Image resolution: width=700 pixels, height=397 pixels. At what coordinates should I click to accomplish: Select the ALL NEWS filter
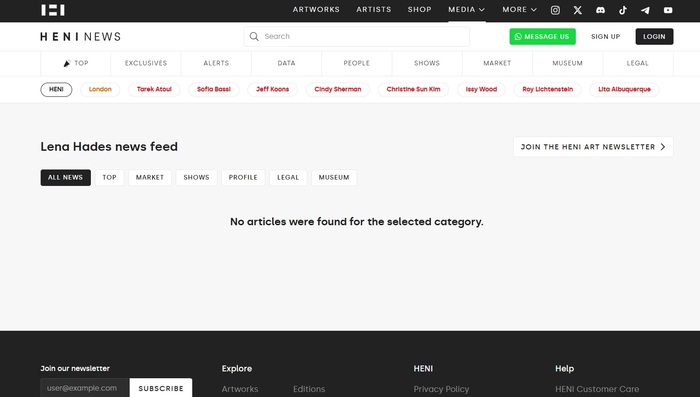pos(66,177)
